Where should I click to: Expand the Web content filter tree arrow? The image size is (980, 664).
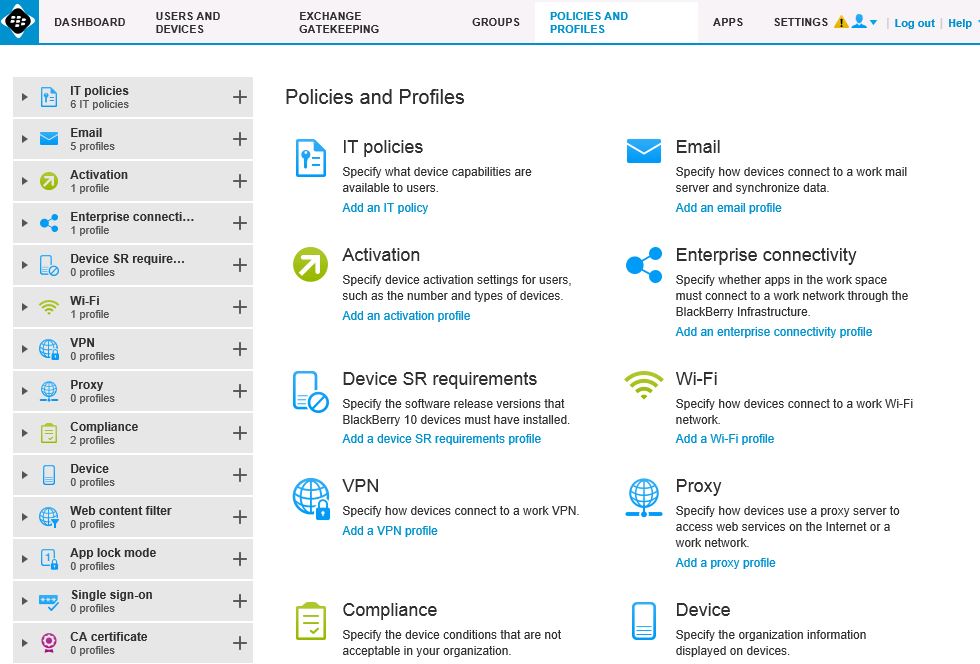[x=24, y=517]
